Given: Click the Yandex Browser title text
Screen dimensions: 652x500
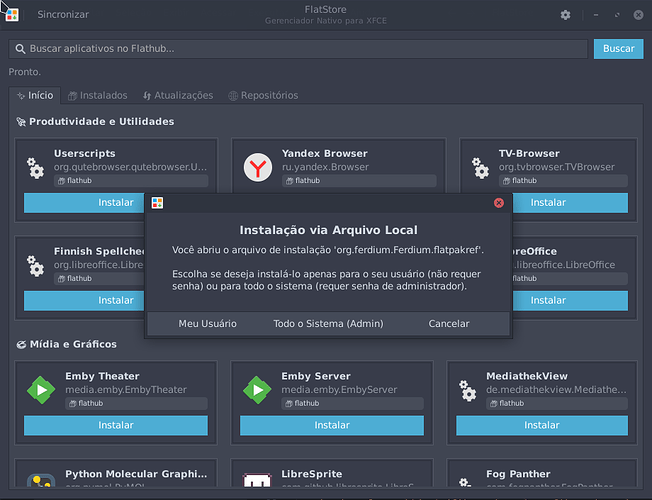Looking at the screenshot, I should pyautogui.click(x=325, y=153).
